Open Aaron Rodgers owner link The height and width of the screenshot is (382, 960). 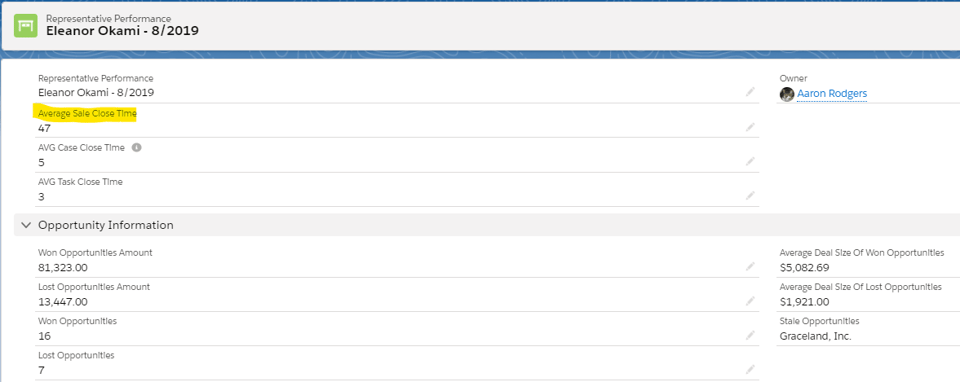[831, 94]
